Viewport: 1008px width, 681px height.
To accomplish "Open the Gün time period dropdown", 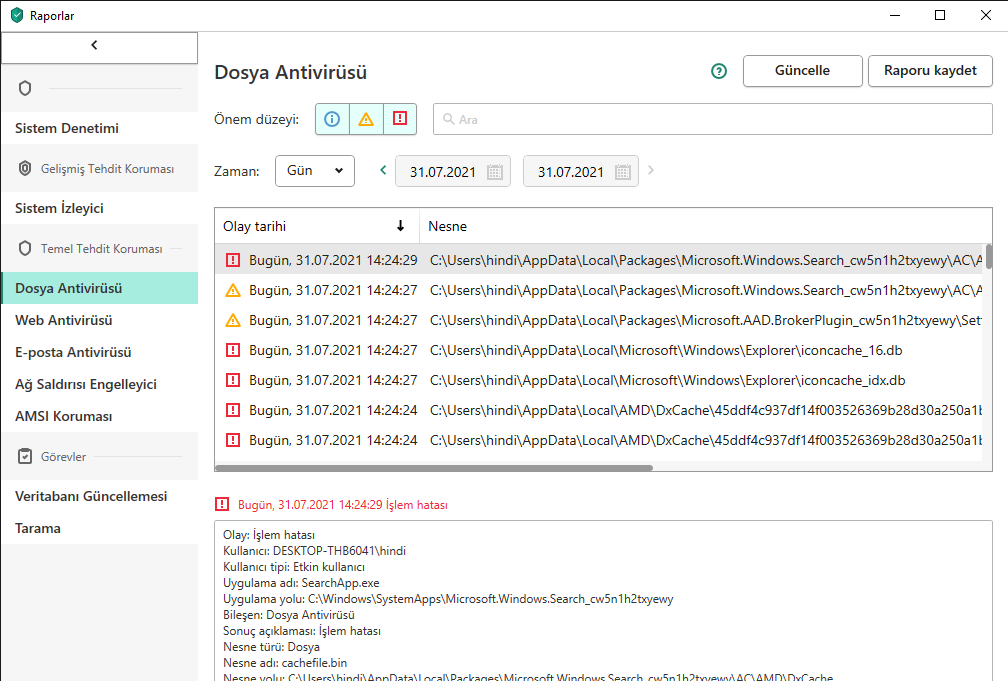I will tap(314, 171).
